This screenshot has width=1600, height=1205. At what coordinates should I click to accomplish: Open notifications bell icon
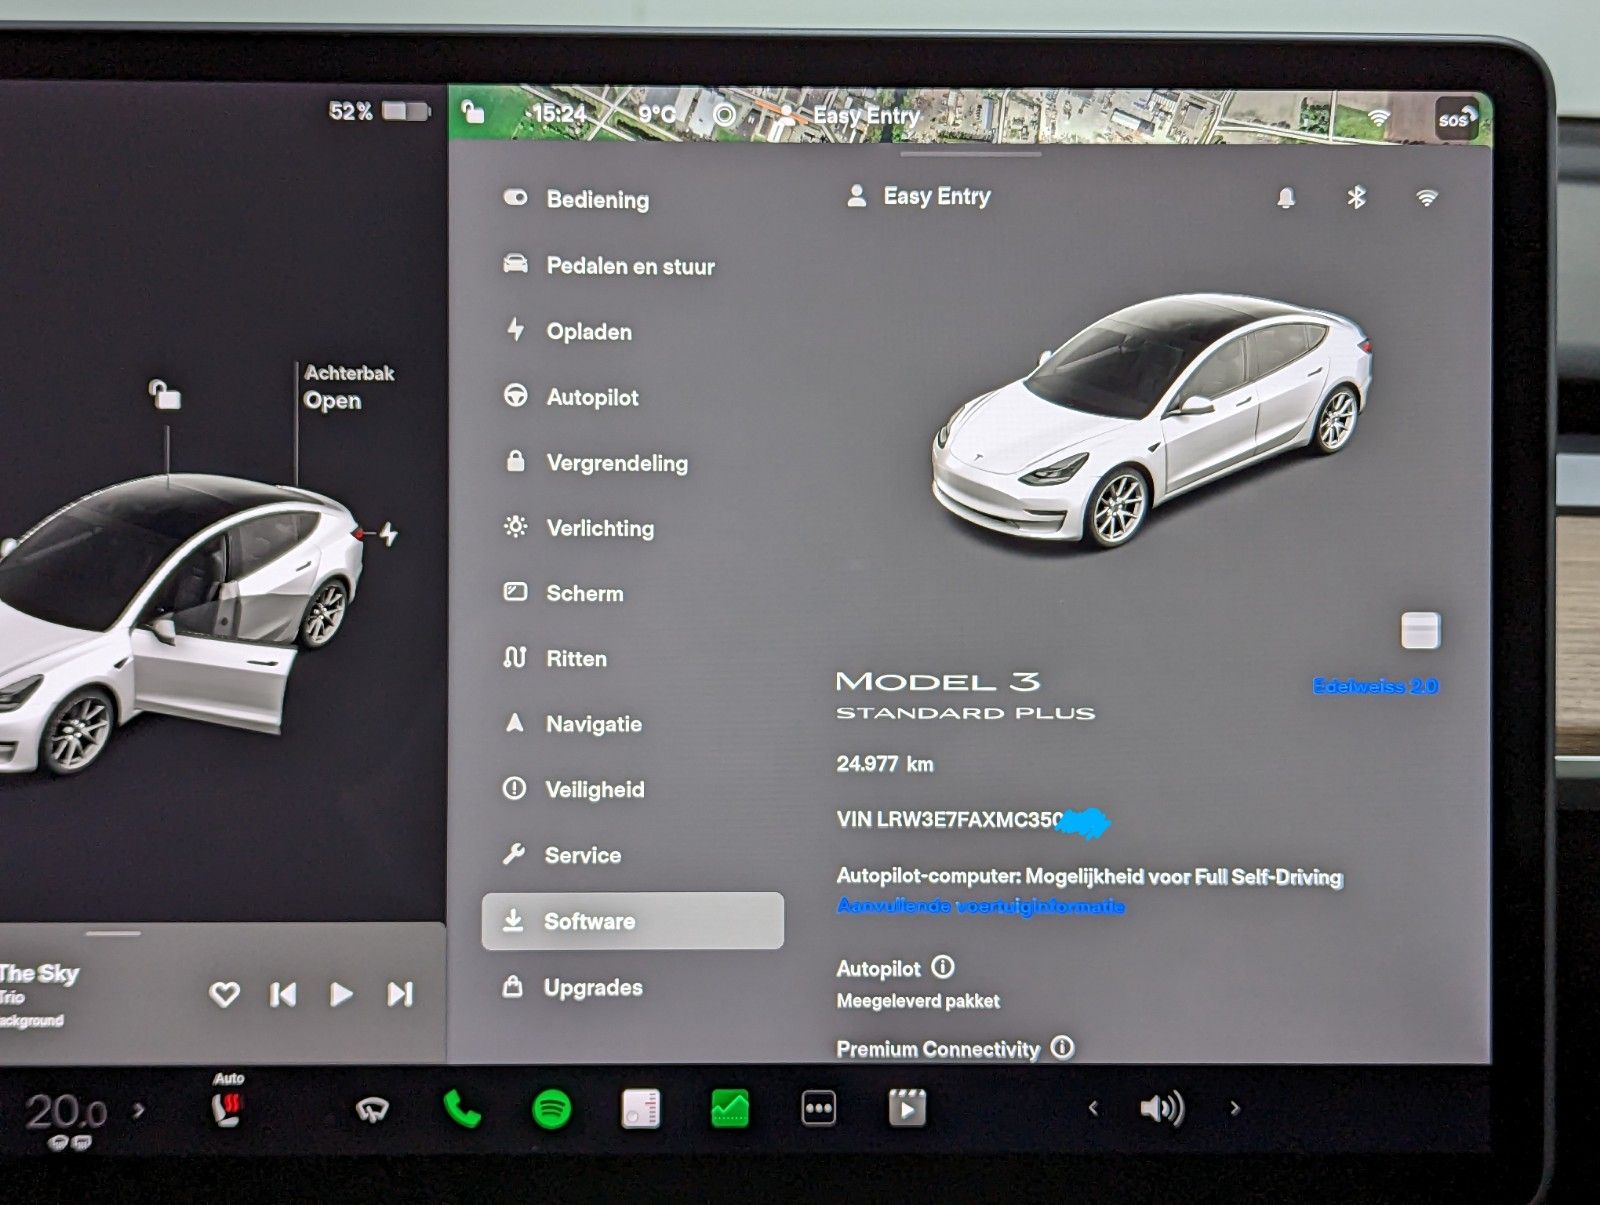pyautogui.click(x=1286, y=198)
